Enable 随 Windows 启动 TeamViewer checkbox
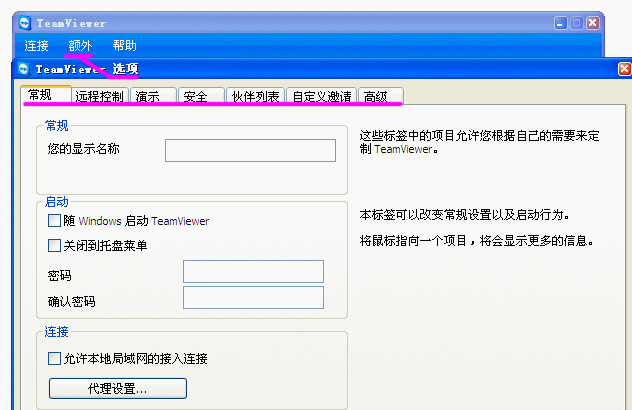 (x=54, y=221)
